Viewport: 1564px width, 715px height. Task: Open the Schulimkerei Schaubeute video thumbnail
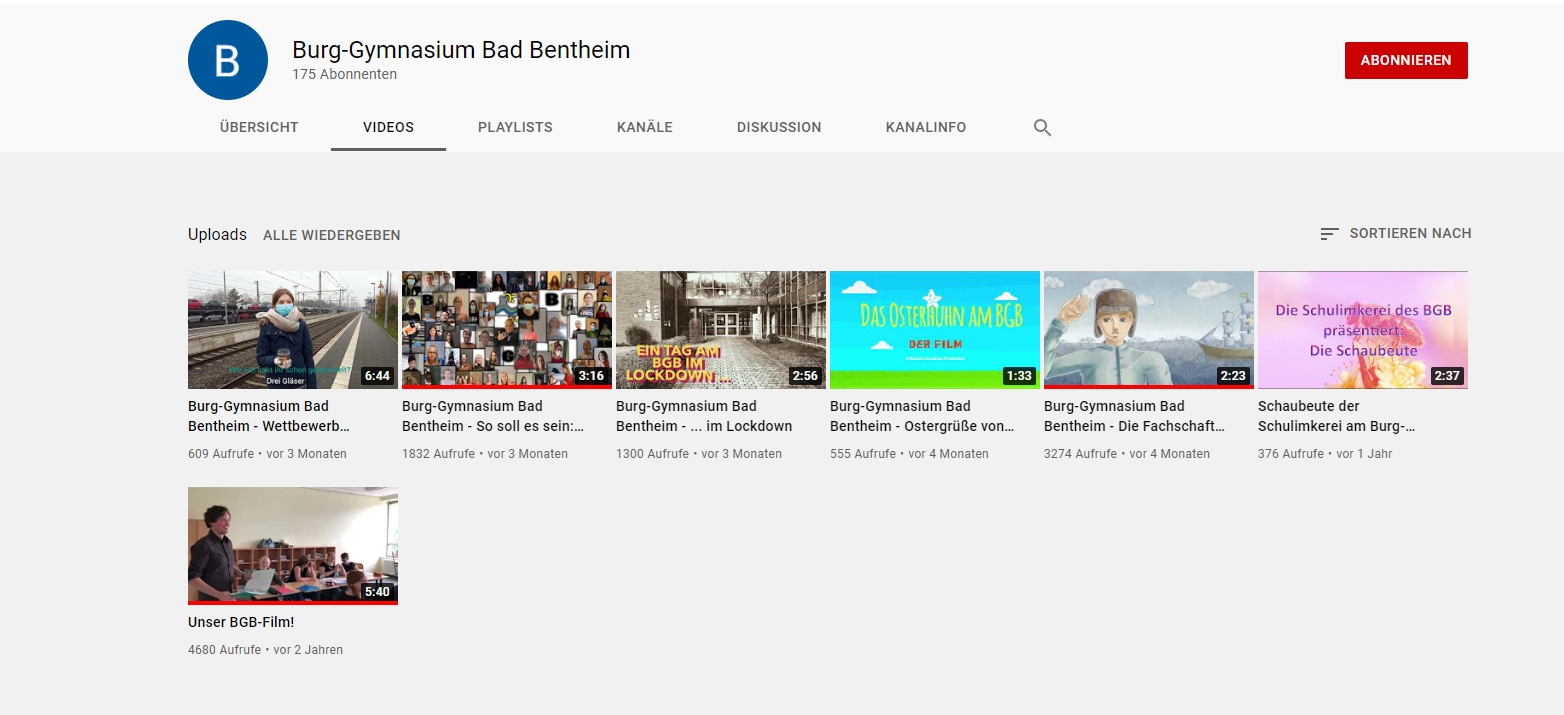click(1363, 330)
